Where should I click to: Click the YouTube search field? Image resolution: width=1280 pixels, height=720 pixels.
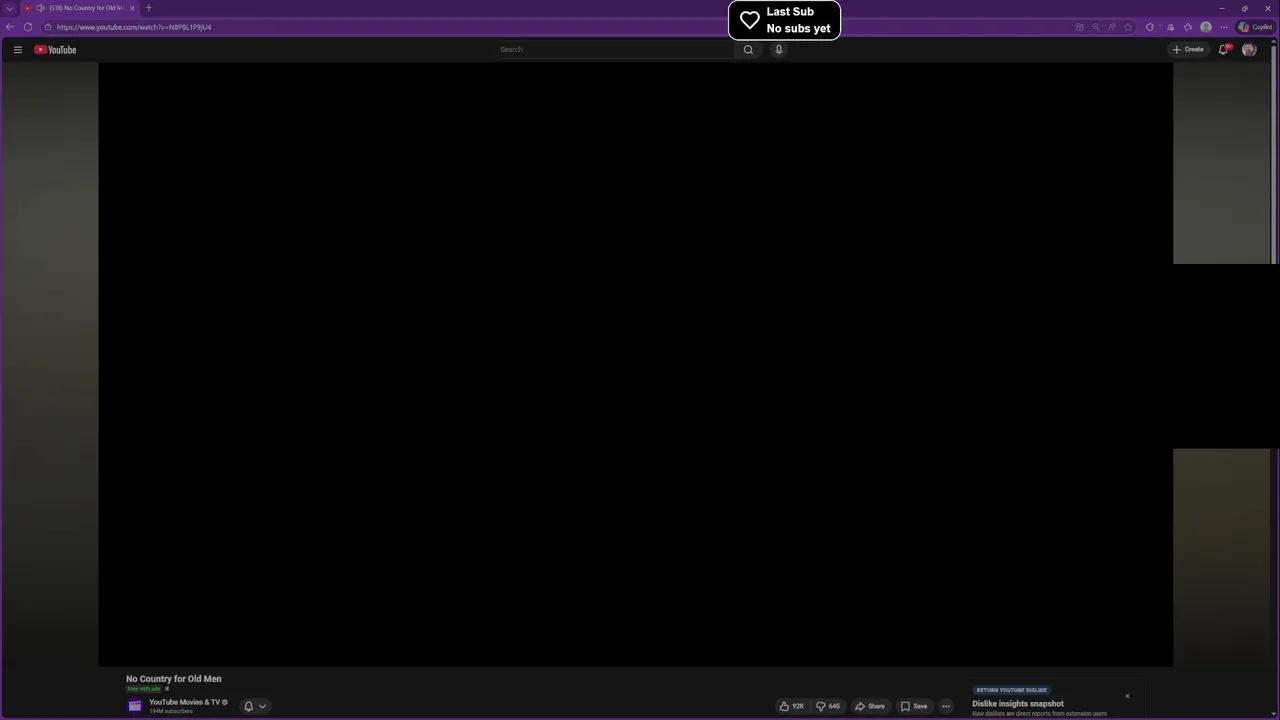point(615,49)
